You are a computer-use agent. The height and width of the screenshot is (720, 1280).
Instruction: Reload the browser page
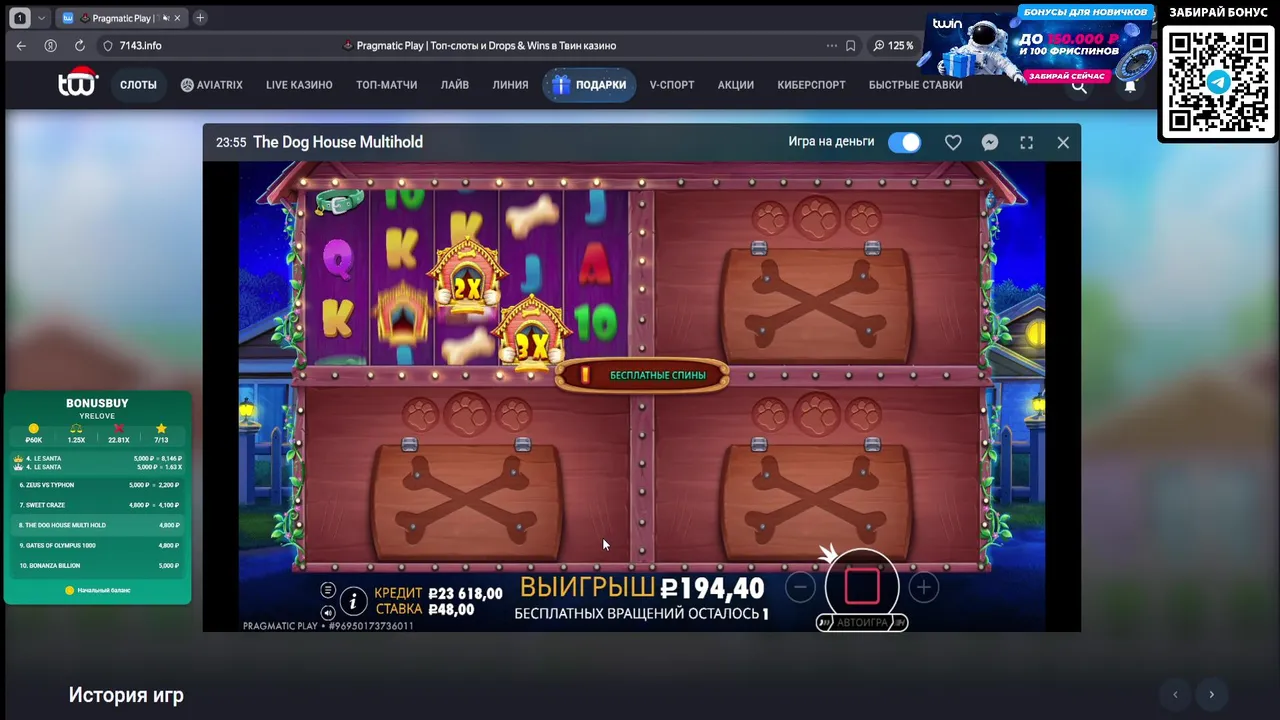79,45
